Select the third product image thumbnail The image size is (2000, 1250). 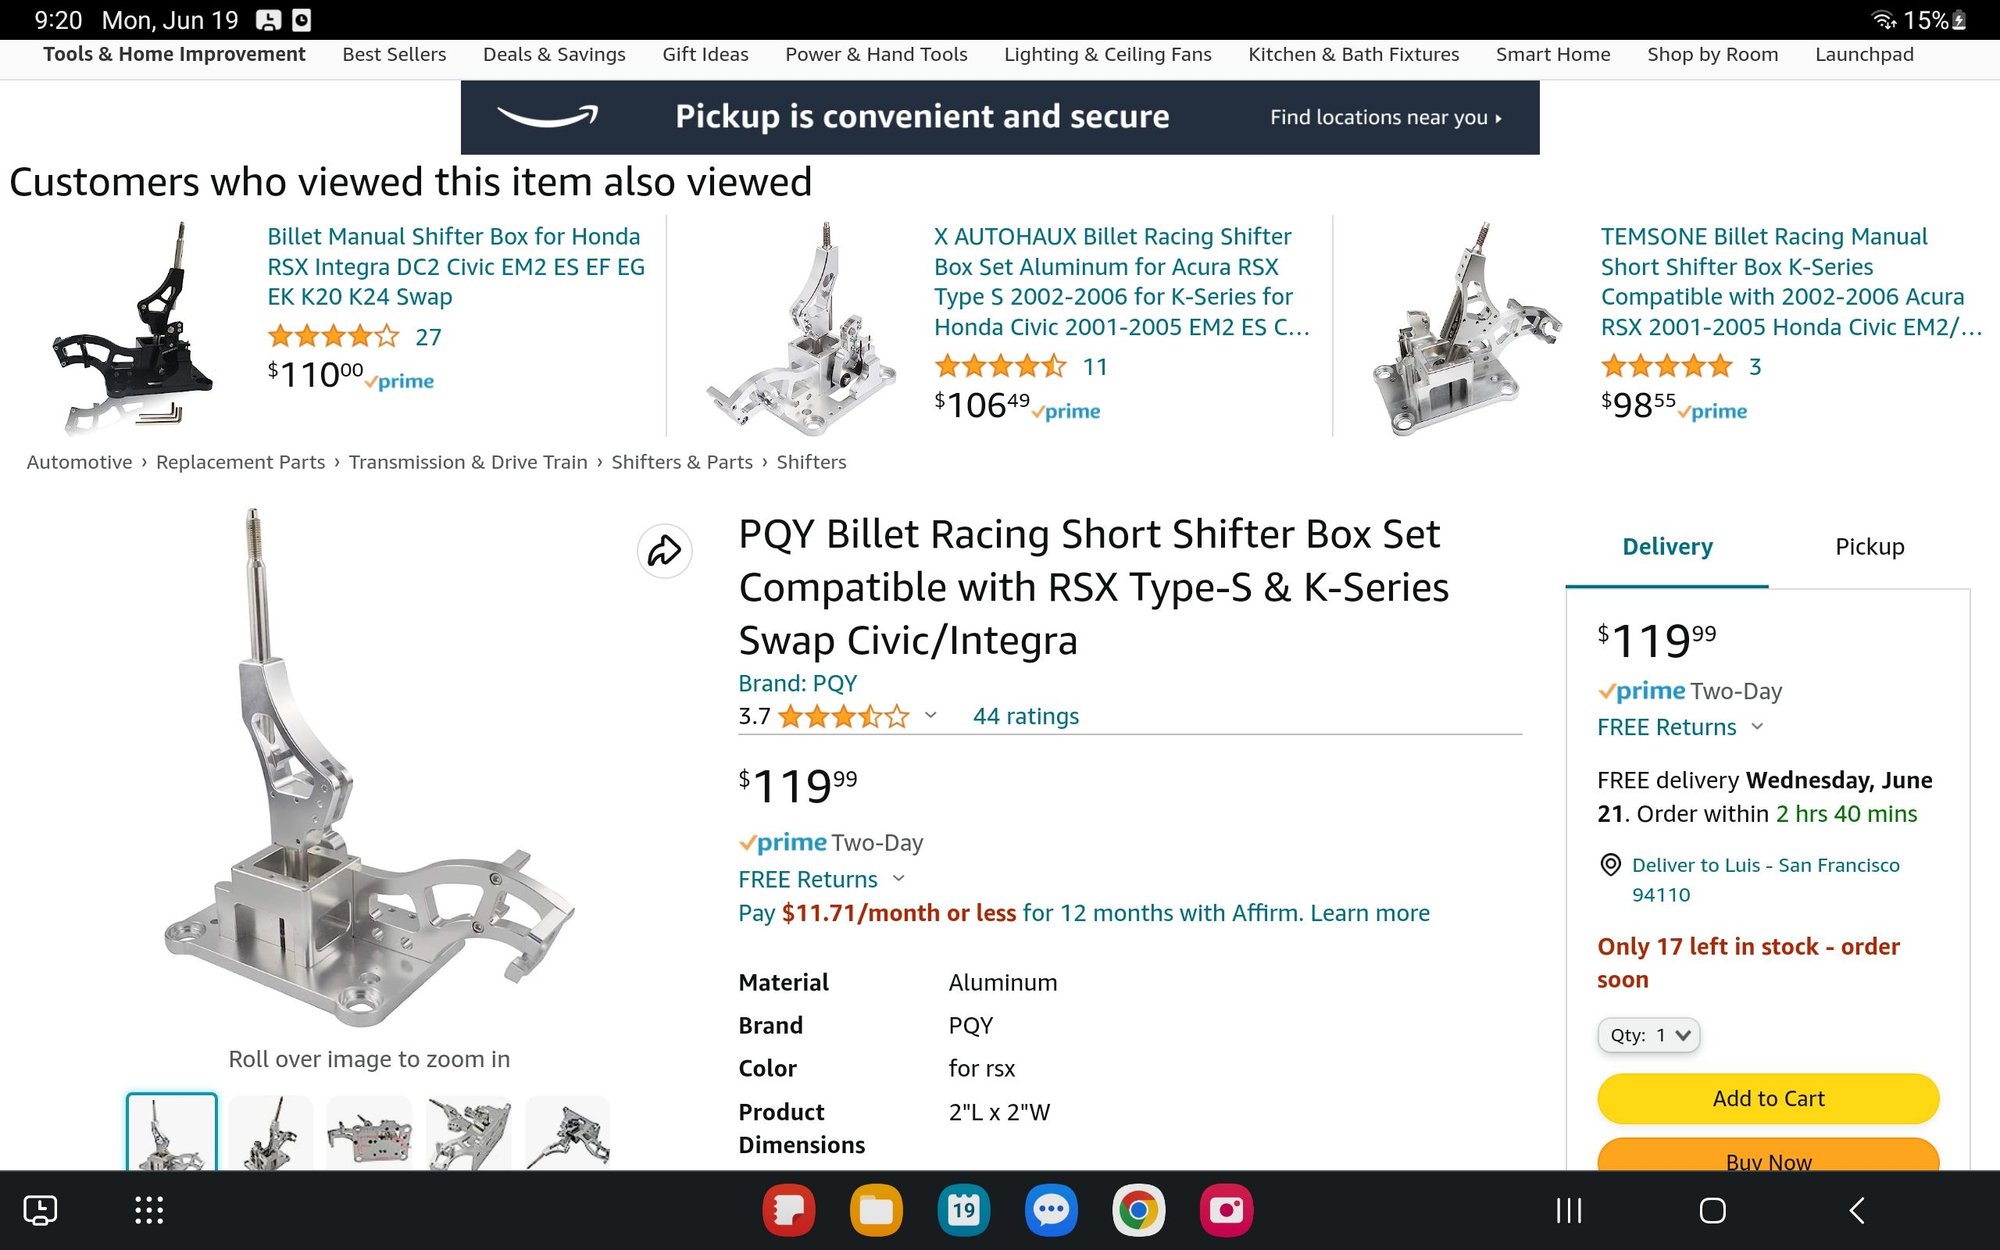[370, 1134]
